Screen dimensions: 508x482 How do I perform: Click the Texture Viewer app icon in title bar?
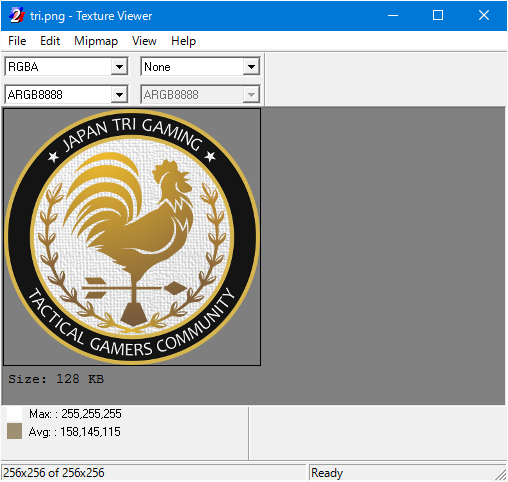point(17,16)
